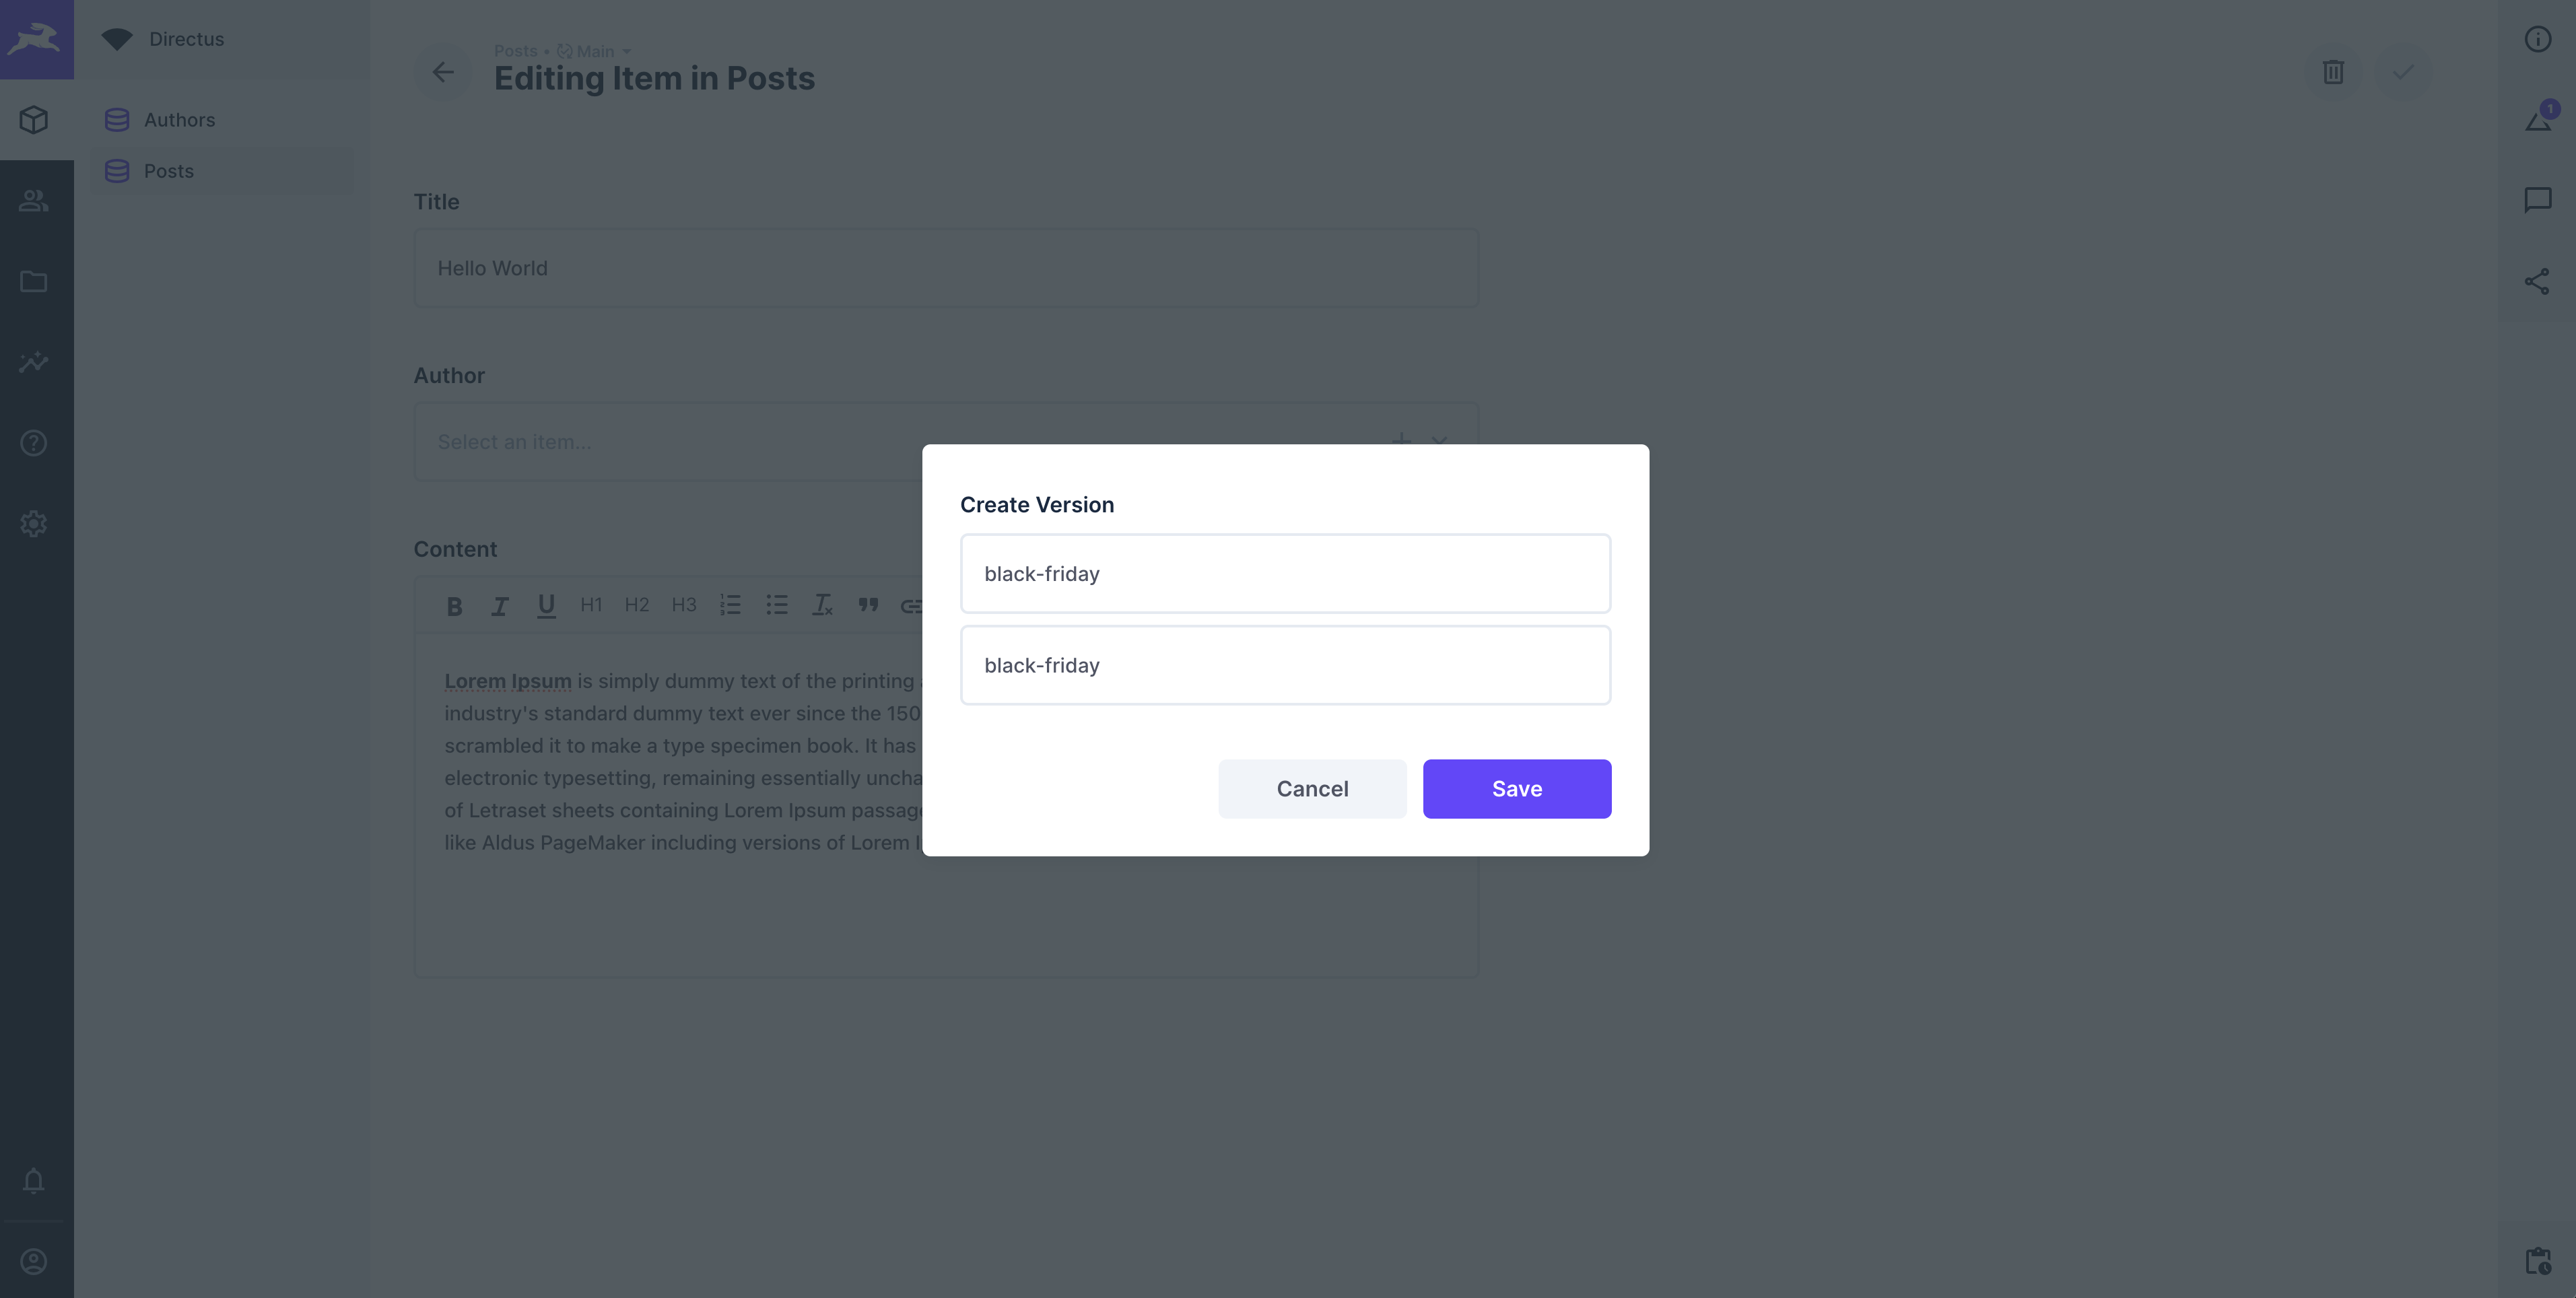
Task: Toggle italic formatting in the editor
Action: click(500, 605)
